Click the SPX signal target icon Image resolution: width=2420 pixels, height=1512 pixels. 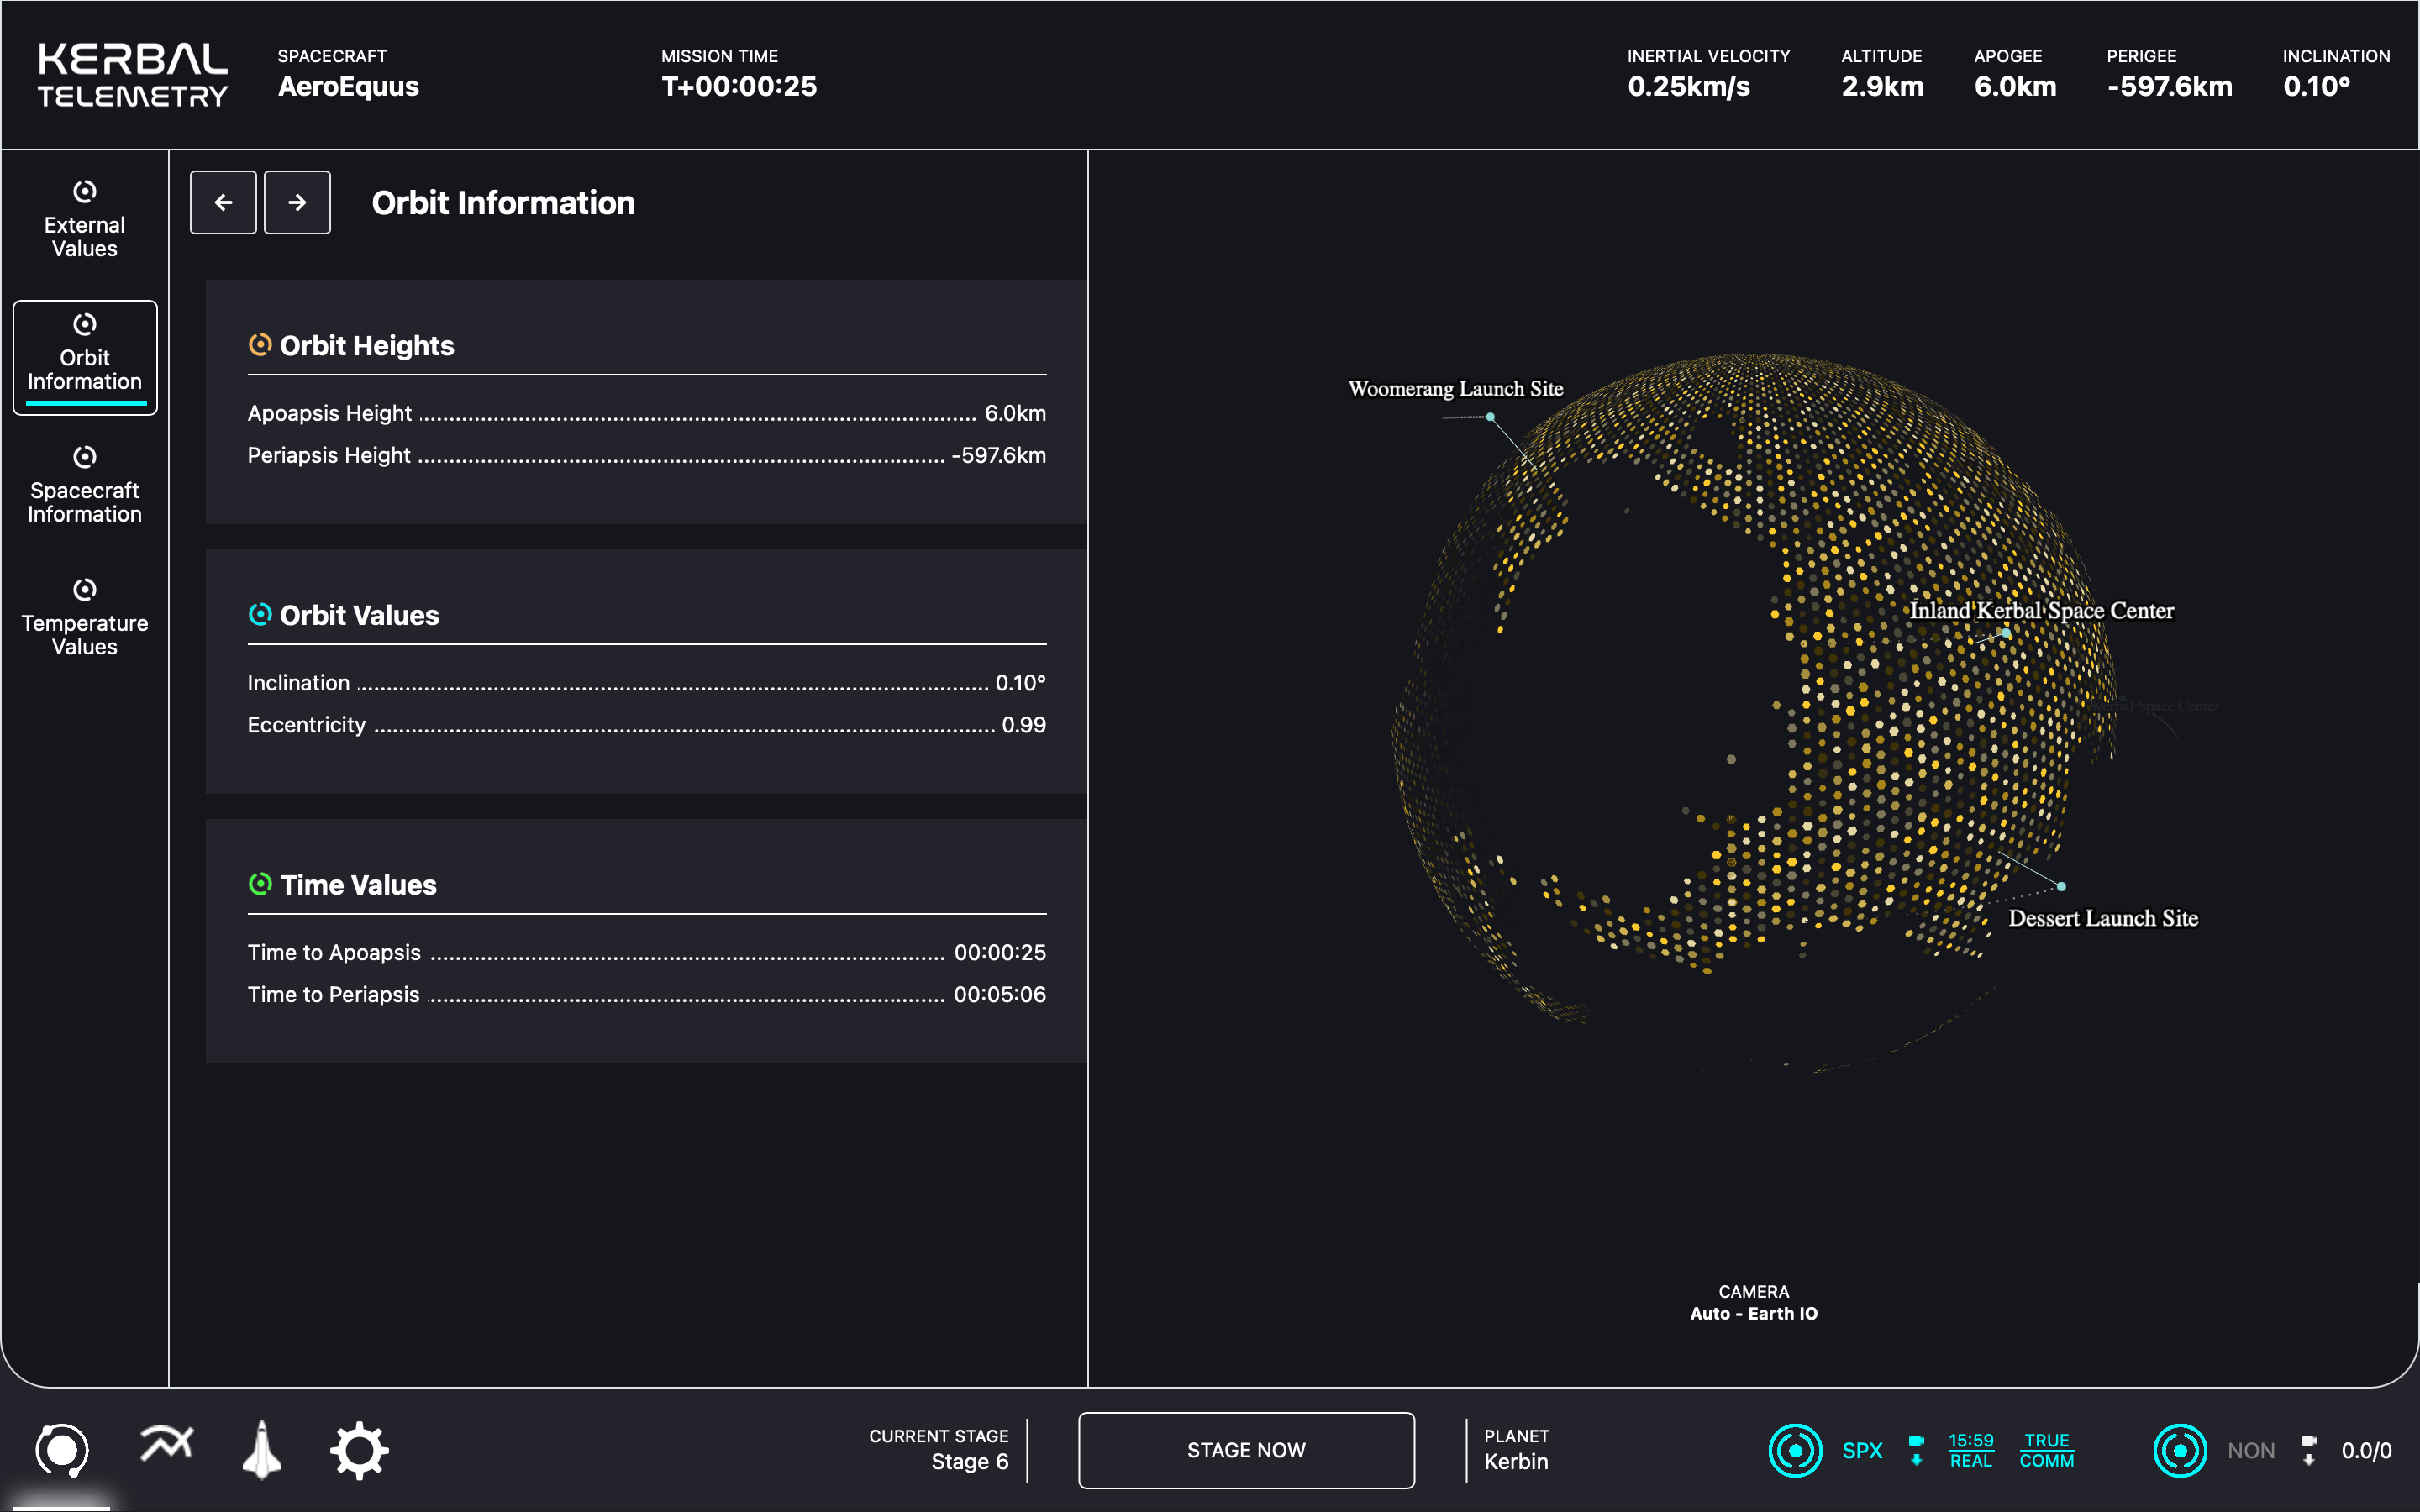(x=1795, y=1450)
